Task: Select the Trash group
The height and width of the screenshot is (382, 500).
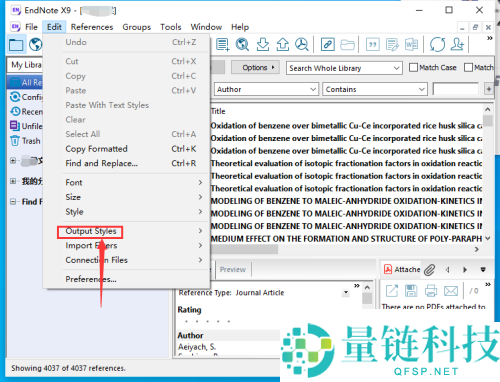Action: (x=25, y=141)
